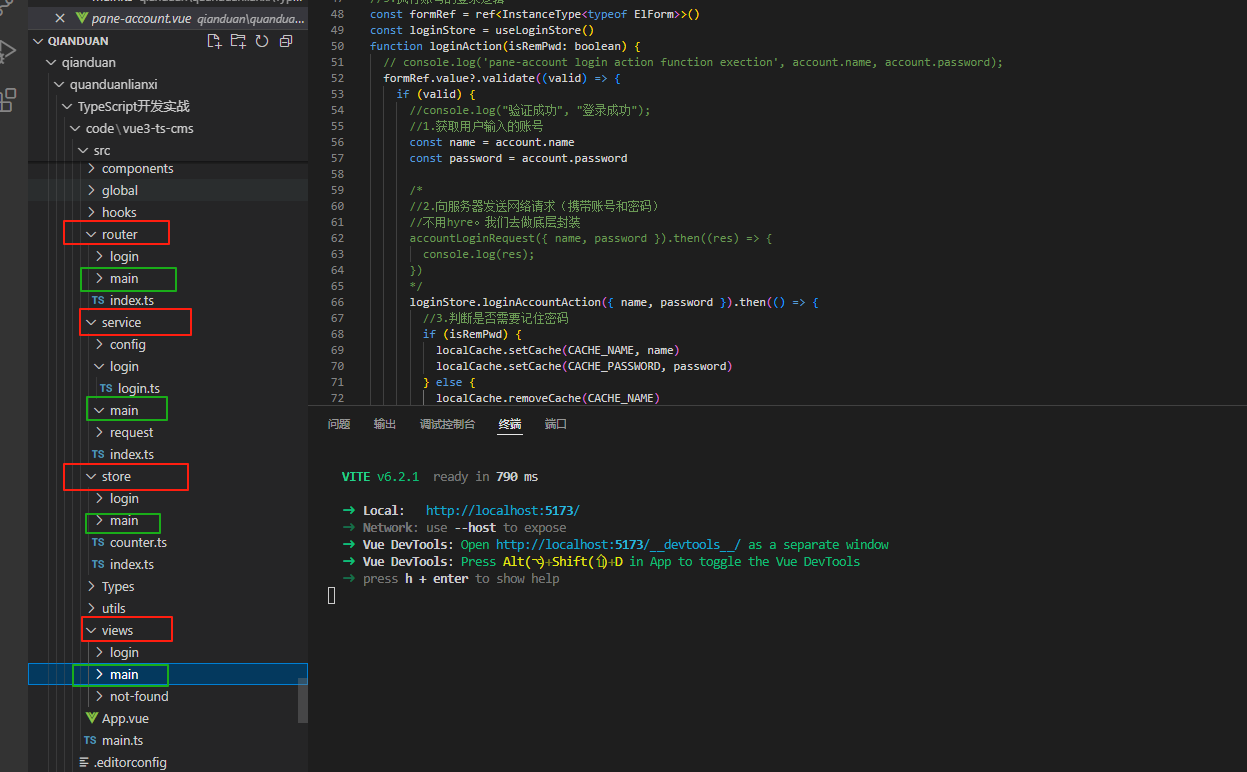Click the 'VITE v6.2.1 ready' terminal text
1247x772 pixels.
(x=440, y=477)
